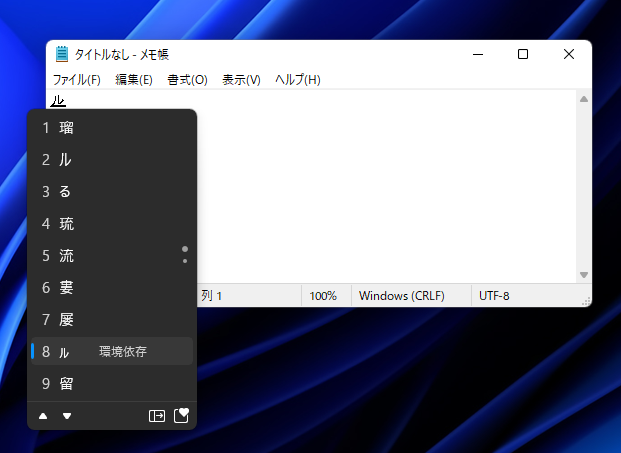Choose candidate 4 琉
Image resolution: width=621 pixels, height=453 pixels.
click(112, 224)
